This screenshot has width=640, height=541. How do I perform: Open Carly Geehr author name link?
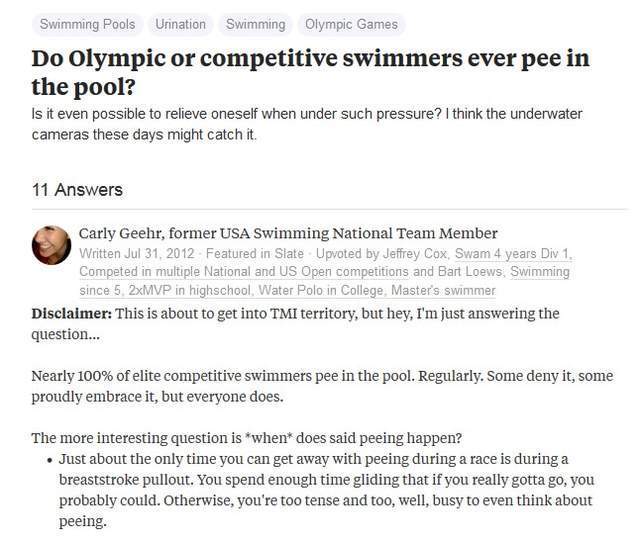pos(288,234)
